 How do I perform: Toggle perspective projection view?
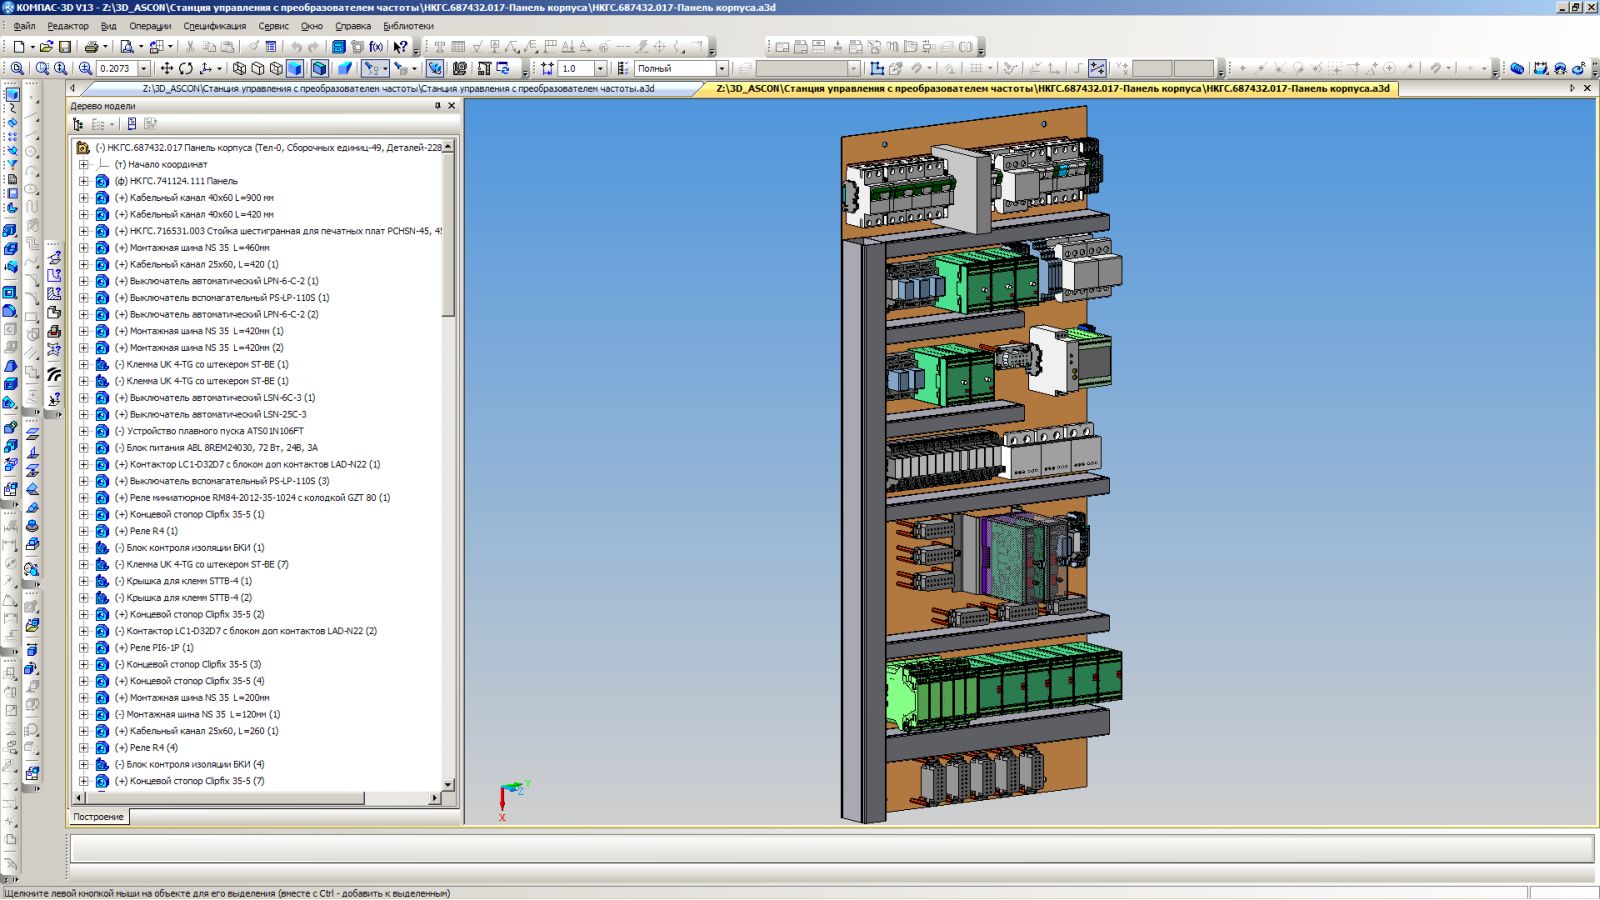pos(345,69)
